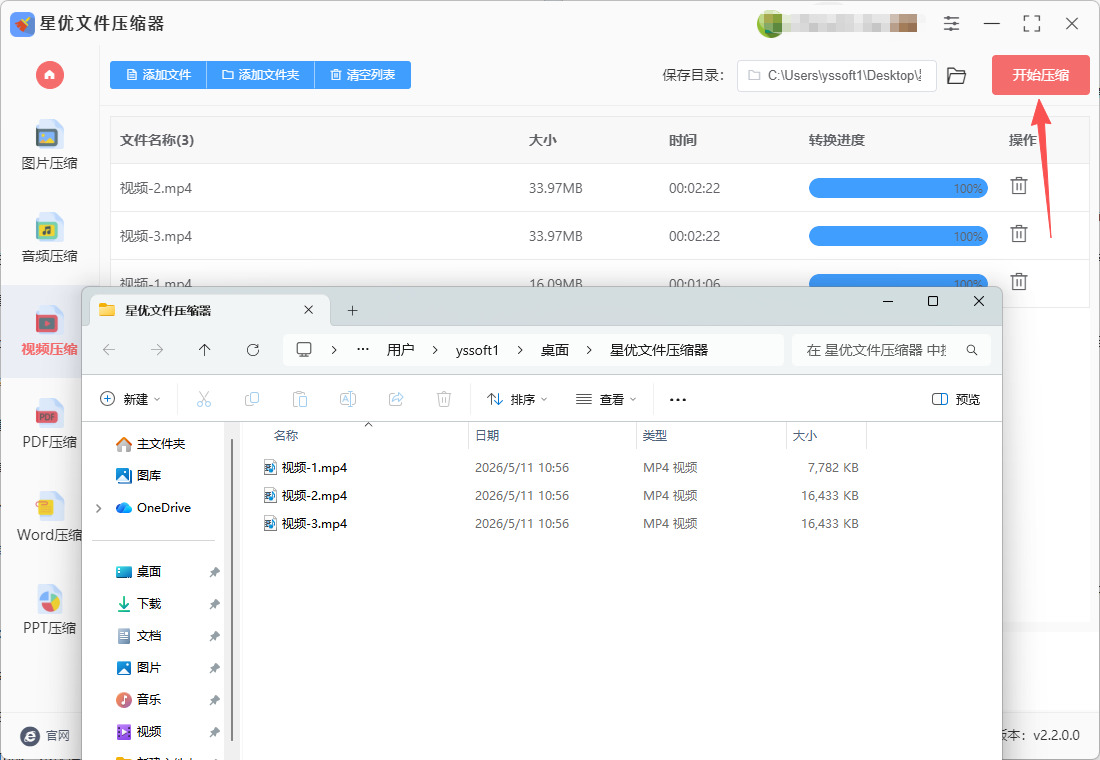Open Word压缩 in the sidebar
Viewport: 1100px width, 760px height.
pyautogui.click(x=49, y=517)
